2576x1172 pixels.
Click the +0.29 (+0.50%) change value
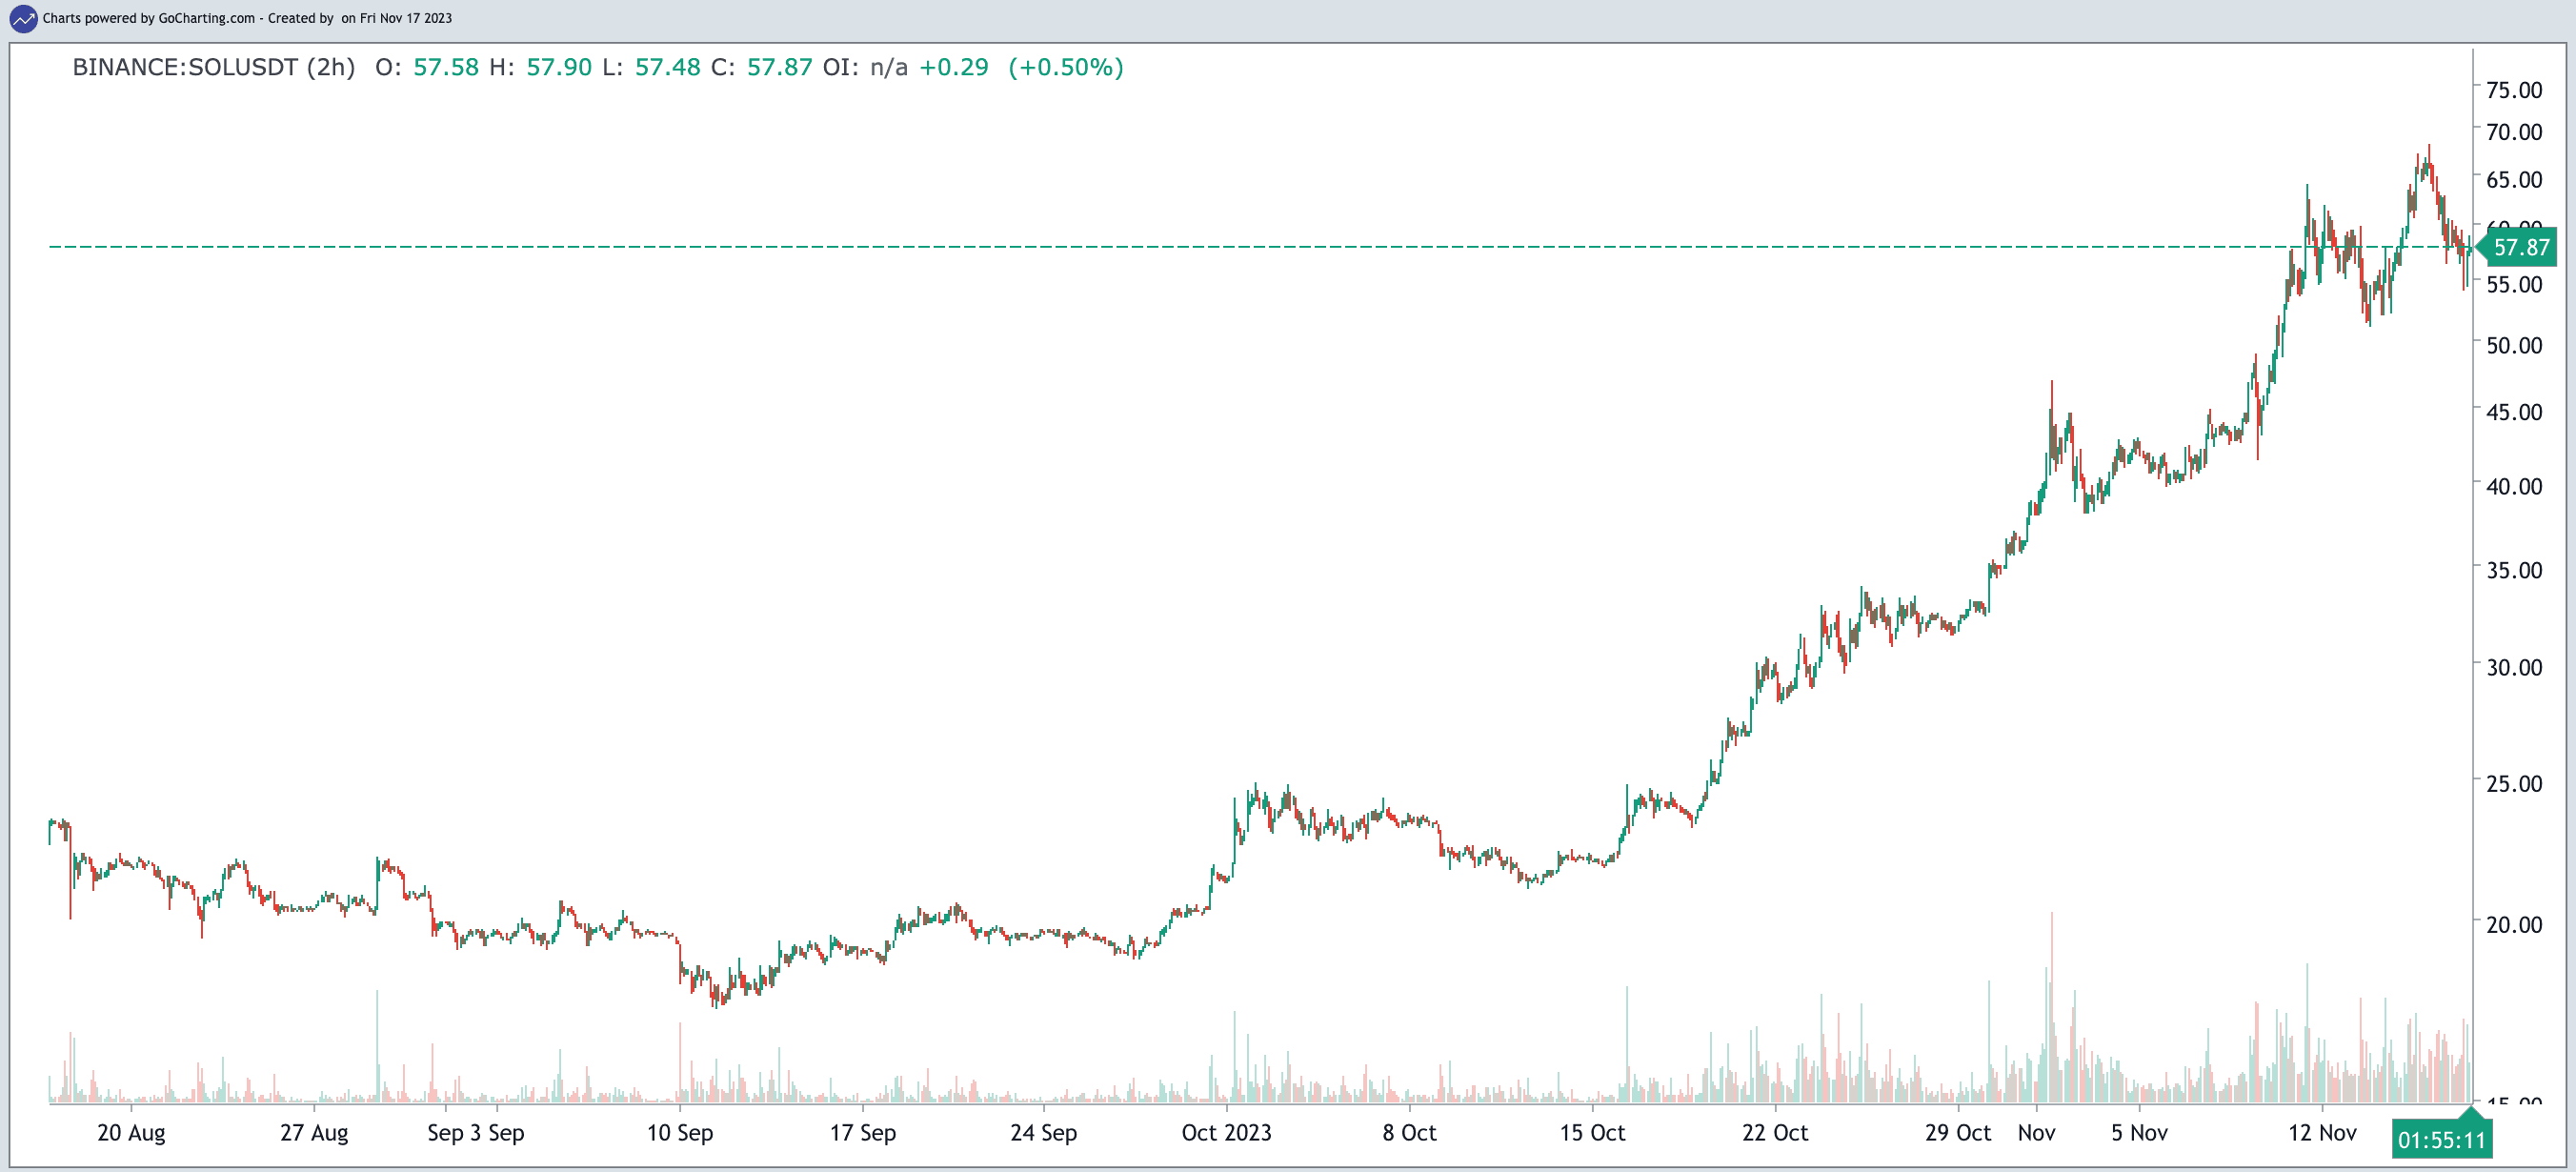(x=1020, y=67)
